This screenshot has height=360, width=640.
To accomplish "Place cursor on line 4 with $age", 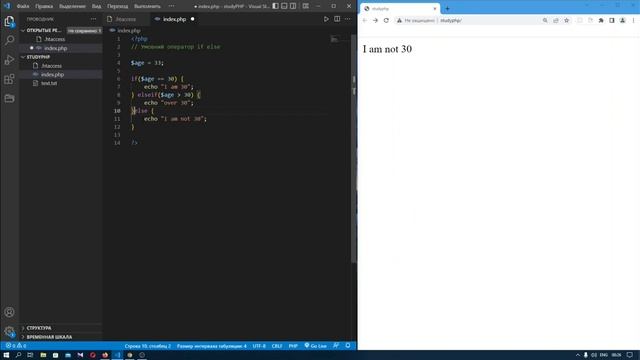I will (x=147, y=63).
